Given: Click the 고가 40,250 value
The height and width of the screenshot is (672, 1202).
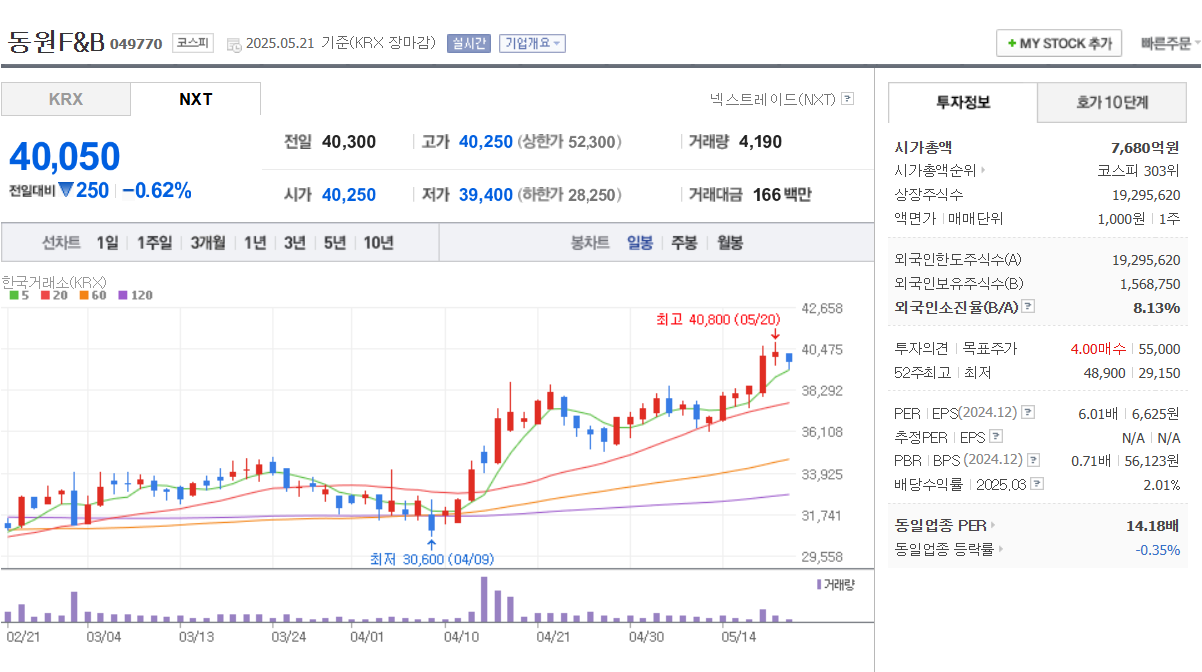Looking at the screenshot, I should click(486, 142).
